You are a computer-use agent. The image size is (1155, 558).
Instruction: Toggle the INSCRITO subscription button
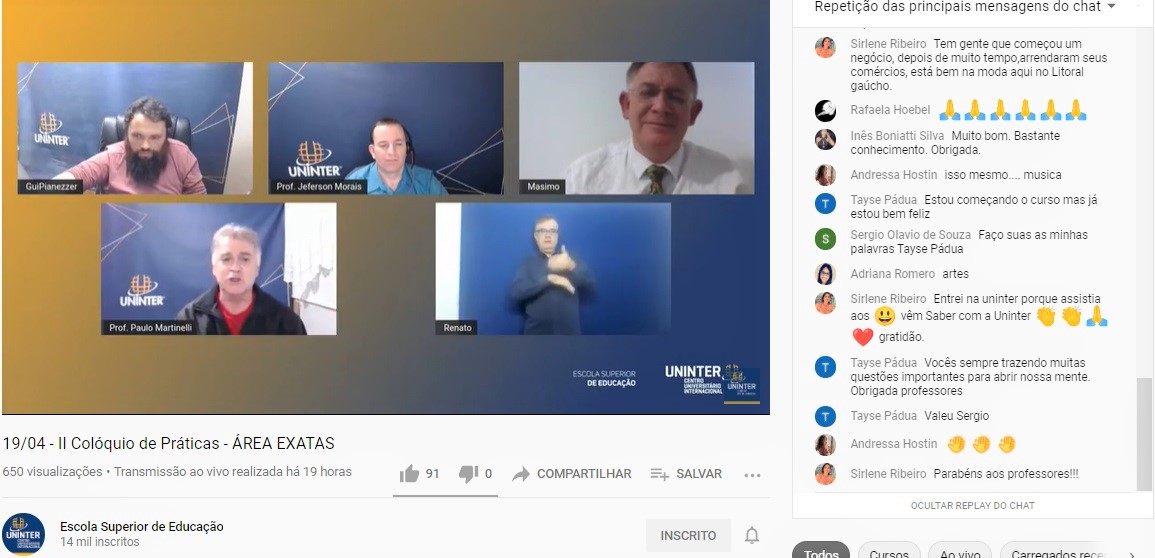[x=688, y=536]
